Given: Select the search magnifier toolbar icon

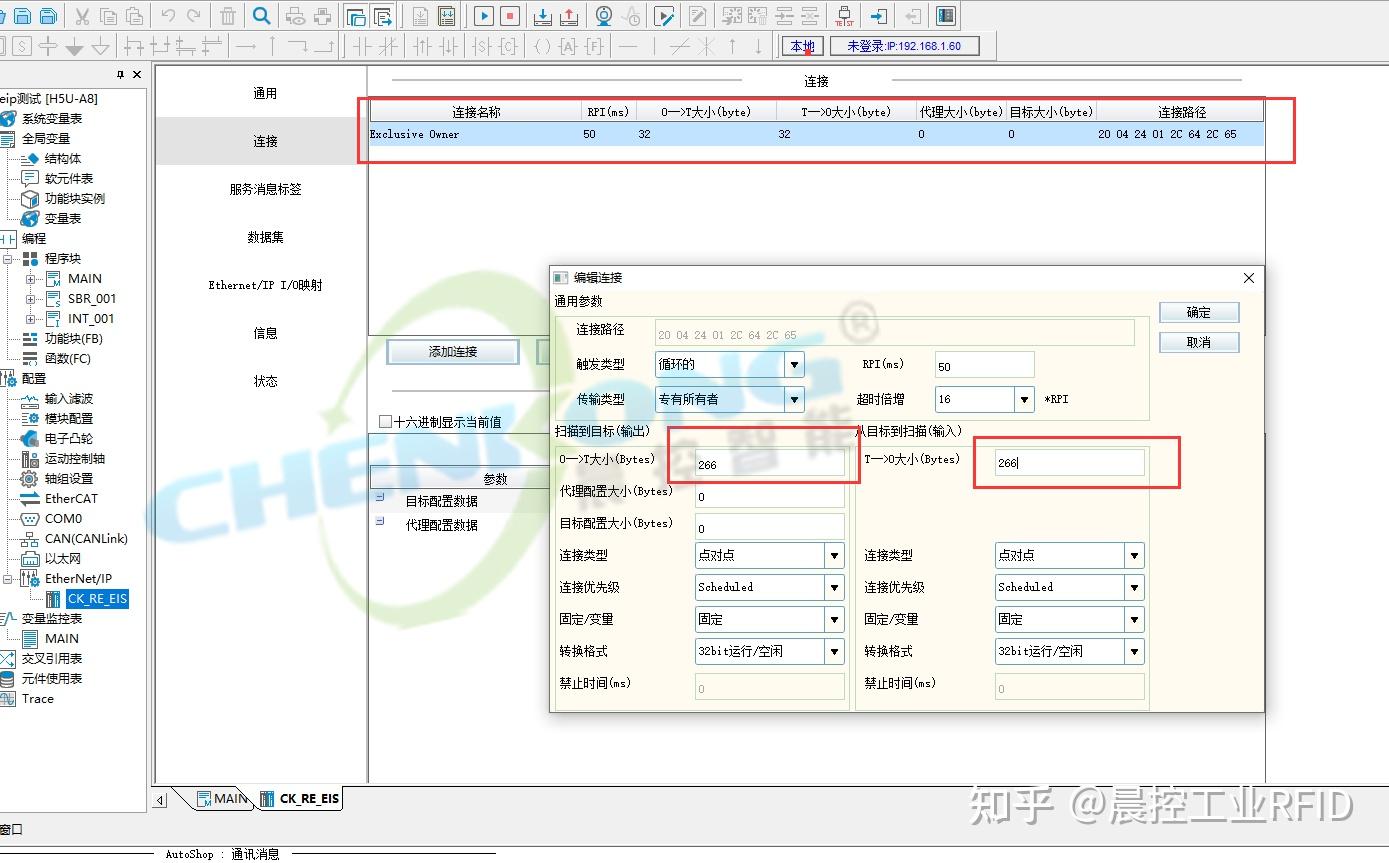Looking at the screenshot, I should click(x=261, y=16).
